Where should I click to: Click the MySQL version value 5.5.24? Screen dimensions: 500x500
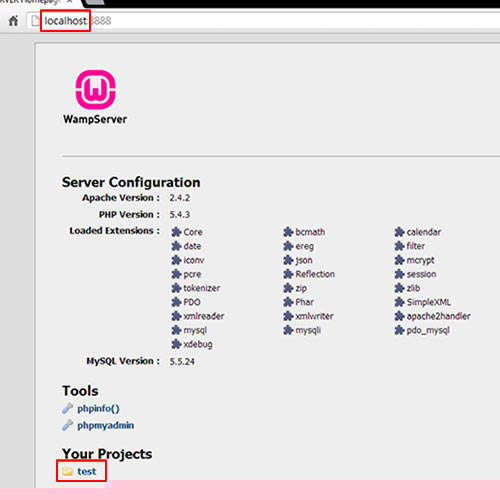tap(182, 361)
